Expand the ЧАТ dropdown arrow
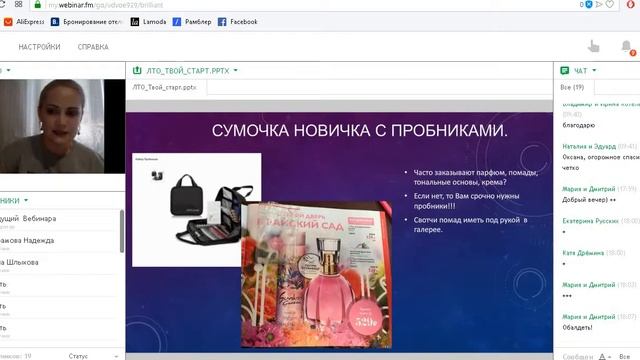This screenshot has width=640, height=360. pyautogui.click(x=594, y=71)
